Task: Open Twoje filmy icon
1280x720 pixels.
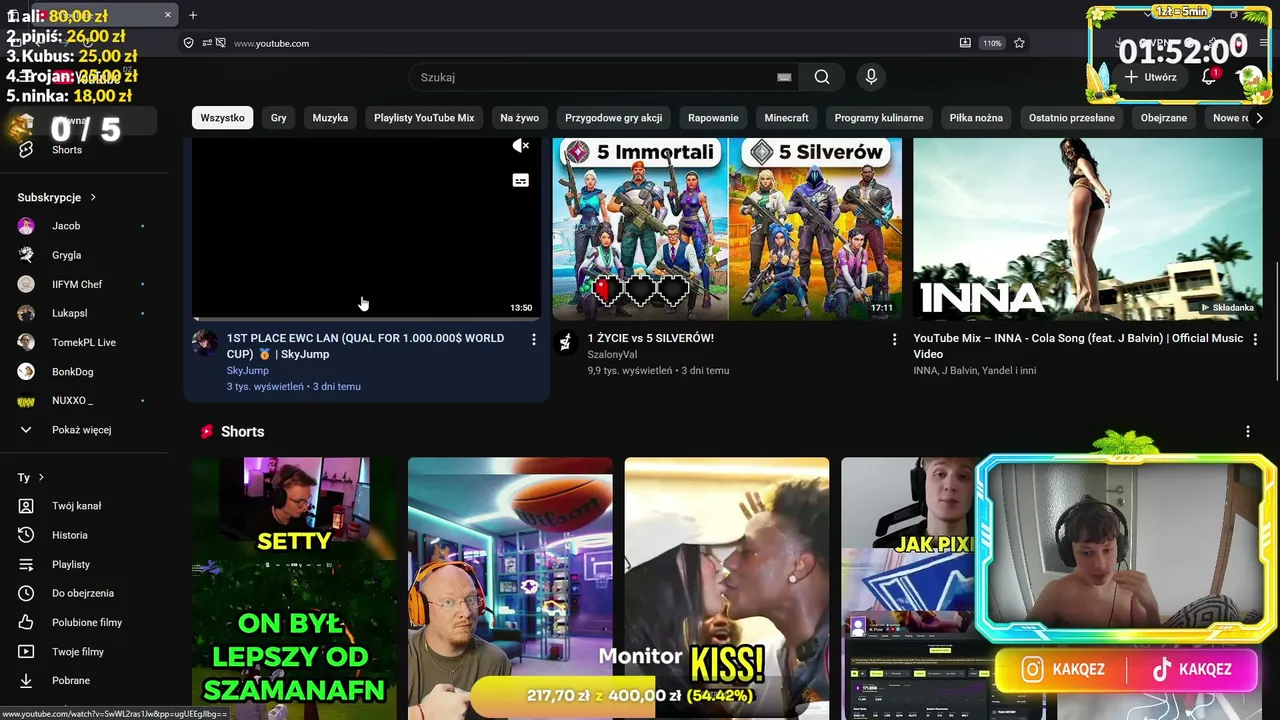Action: 26,652
